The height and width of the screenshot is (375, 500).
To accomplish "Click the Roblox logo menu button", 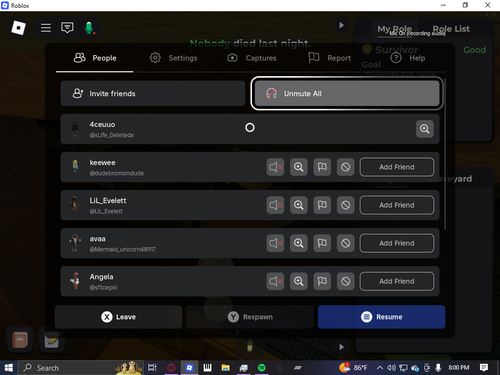I will point(18,28).
